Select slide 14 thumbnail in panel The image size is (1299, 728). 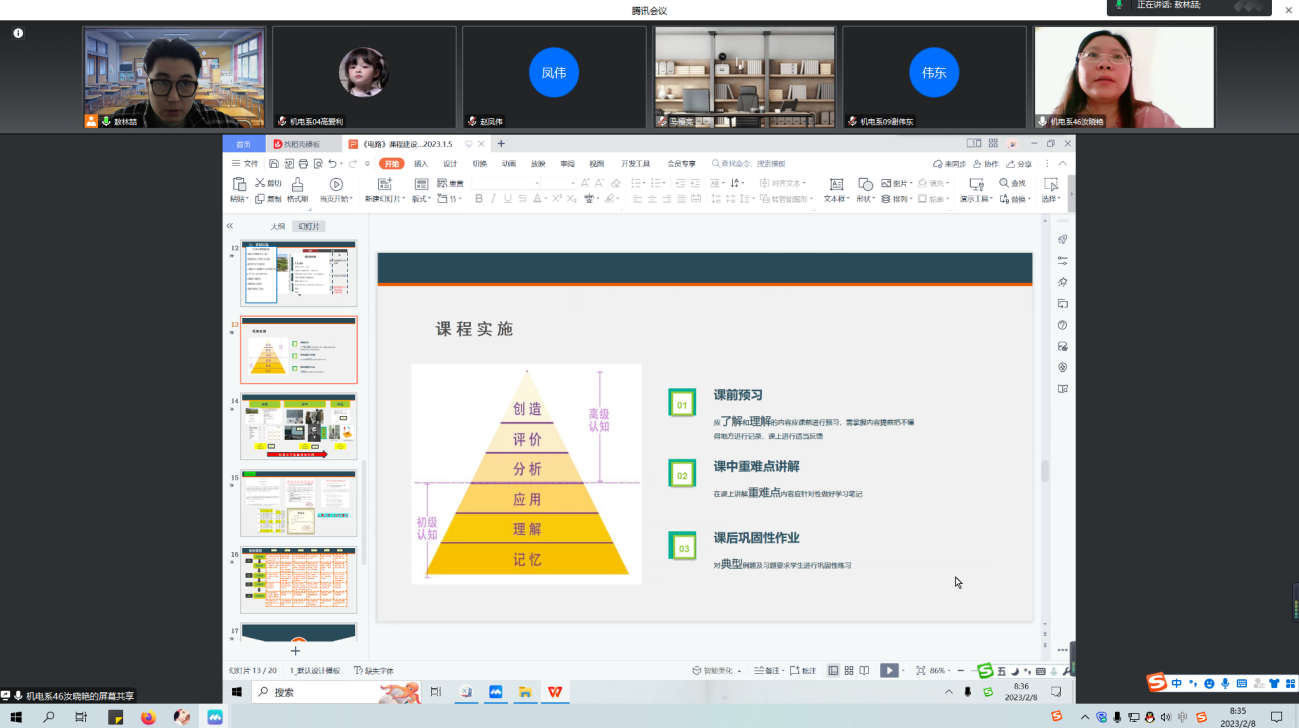[x=298, y=427]
